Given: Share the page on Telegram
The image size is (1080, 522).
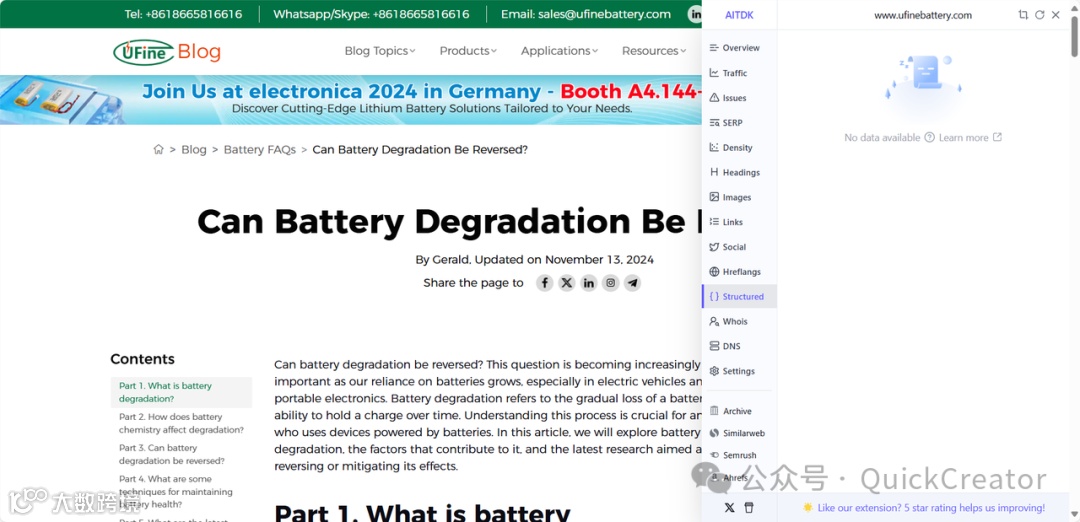Looking at the screenshot, I should [x=632, y=283].
